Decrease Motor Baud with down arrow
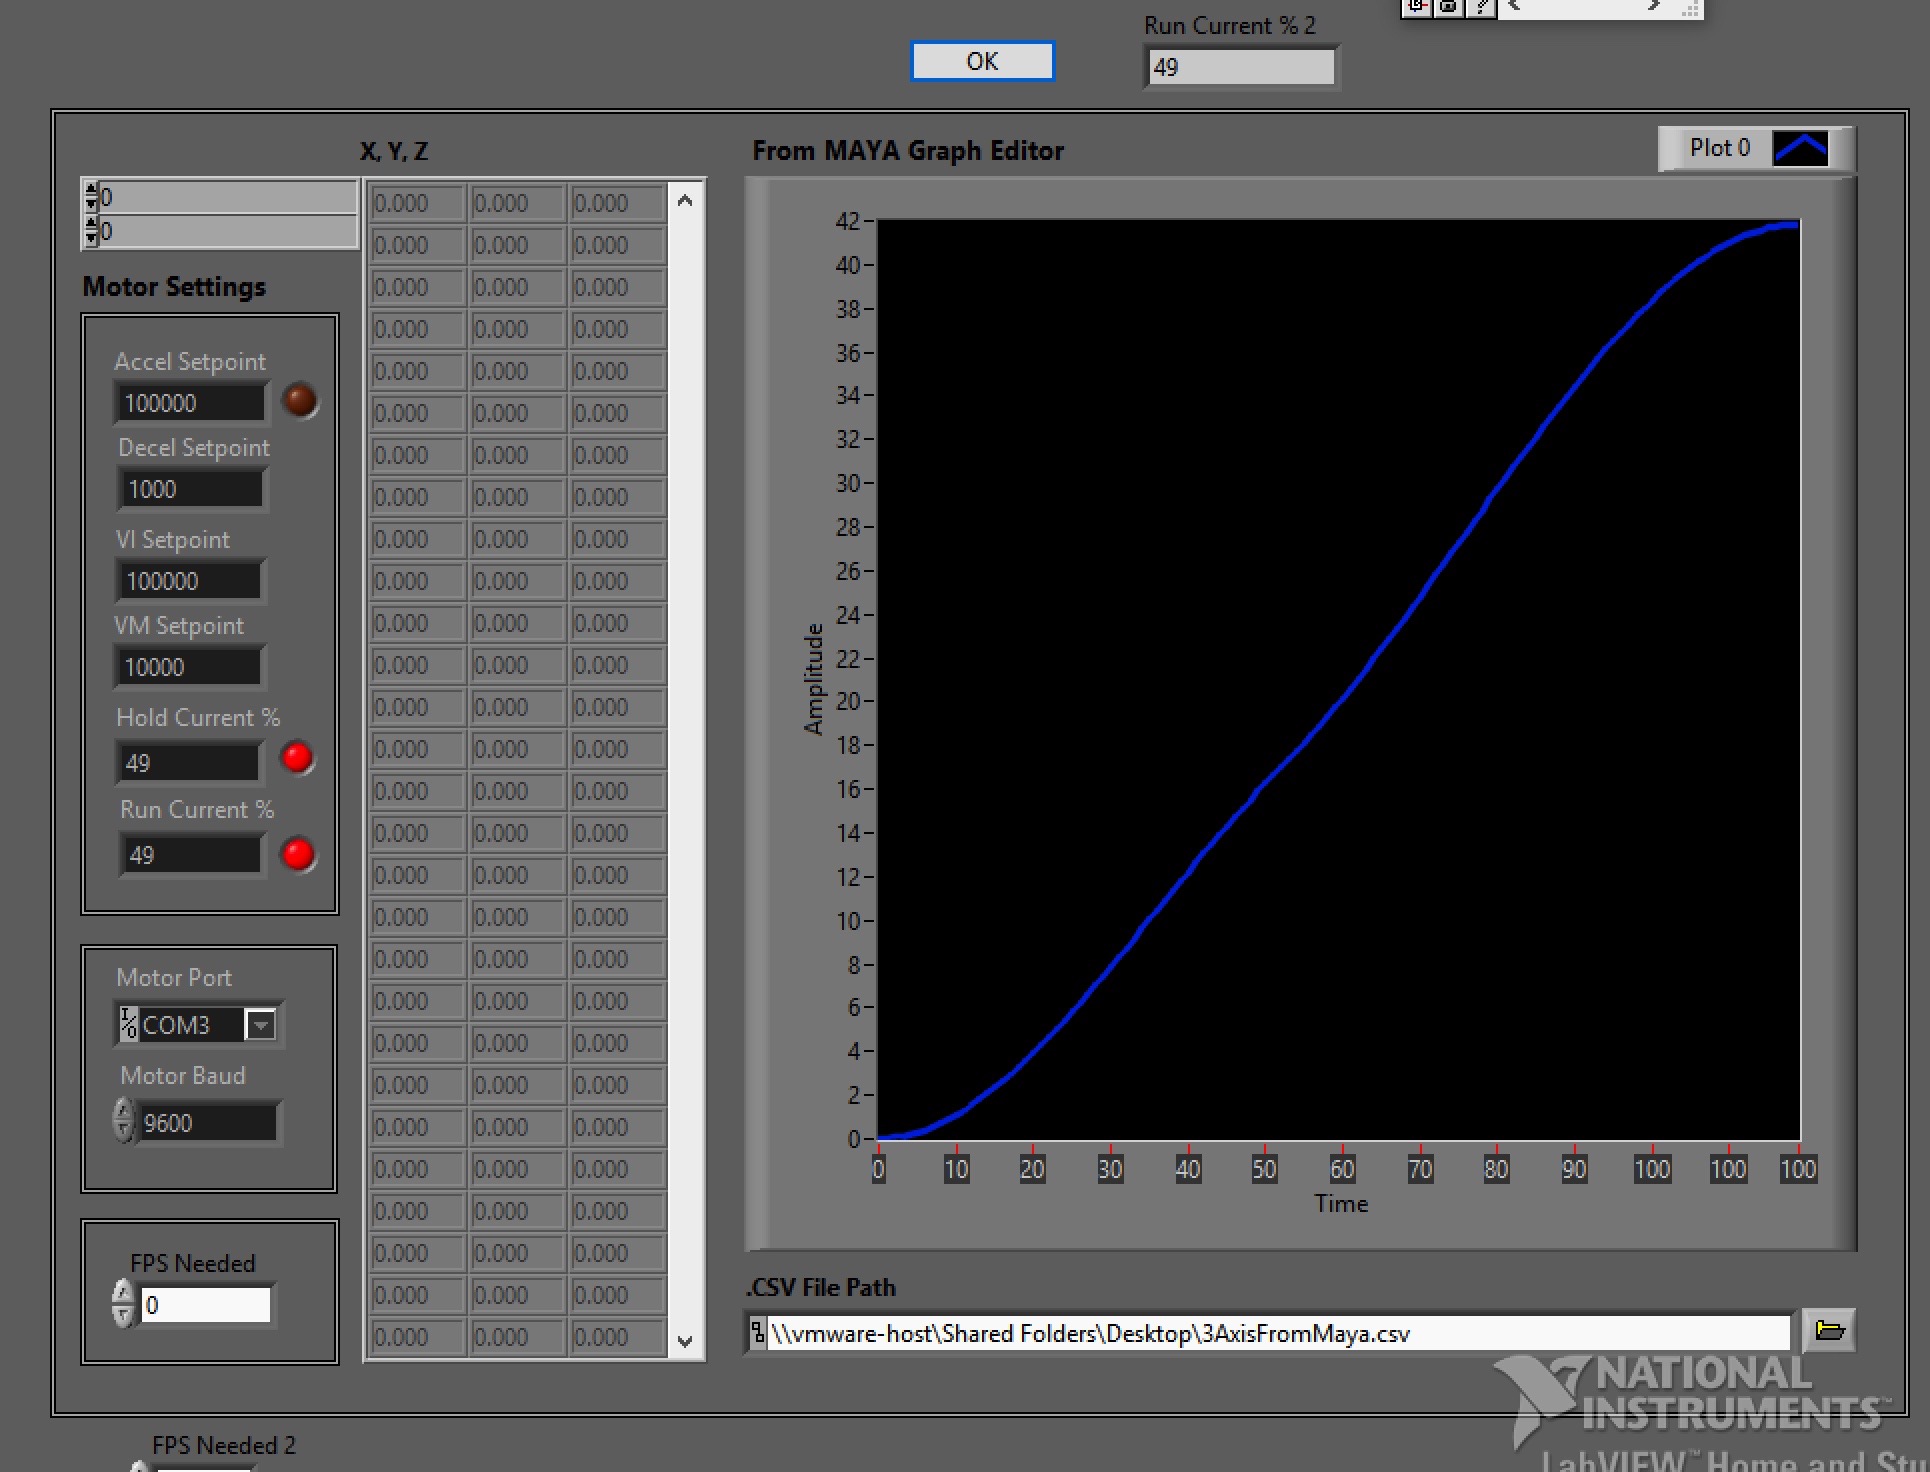Image resolution: width=1930 pixels, height=1472 pixels. point(123,1132)
